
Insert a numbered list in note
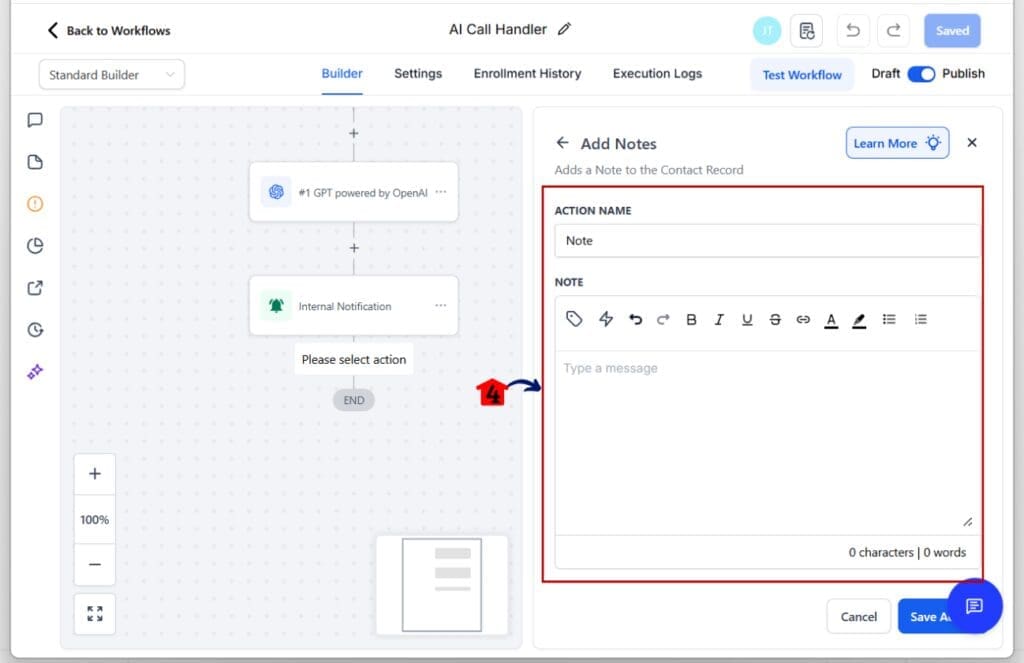921,320
